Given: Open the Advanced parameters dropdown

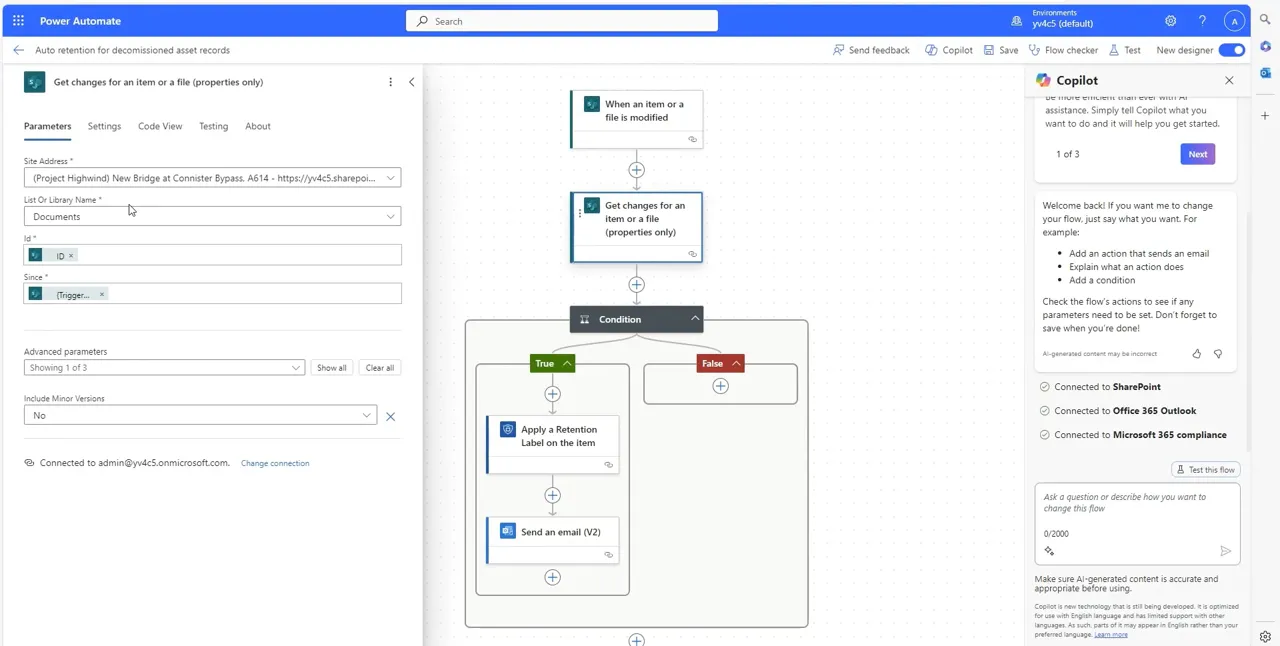Looking at the screenshot, I should 164,368.
